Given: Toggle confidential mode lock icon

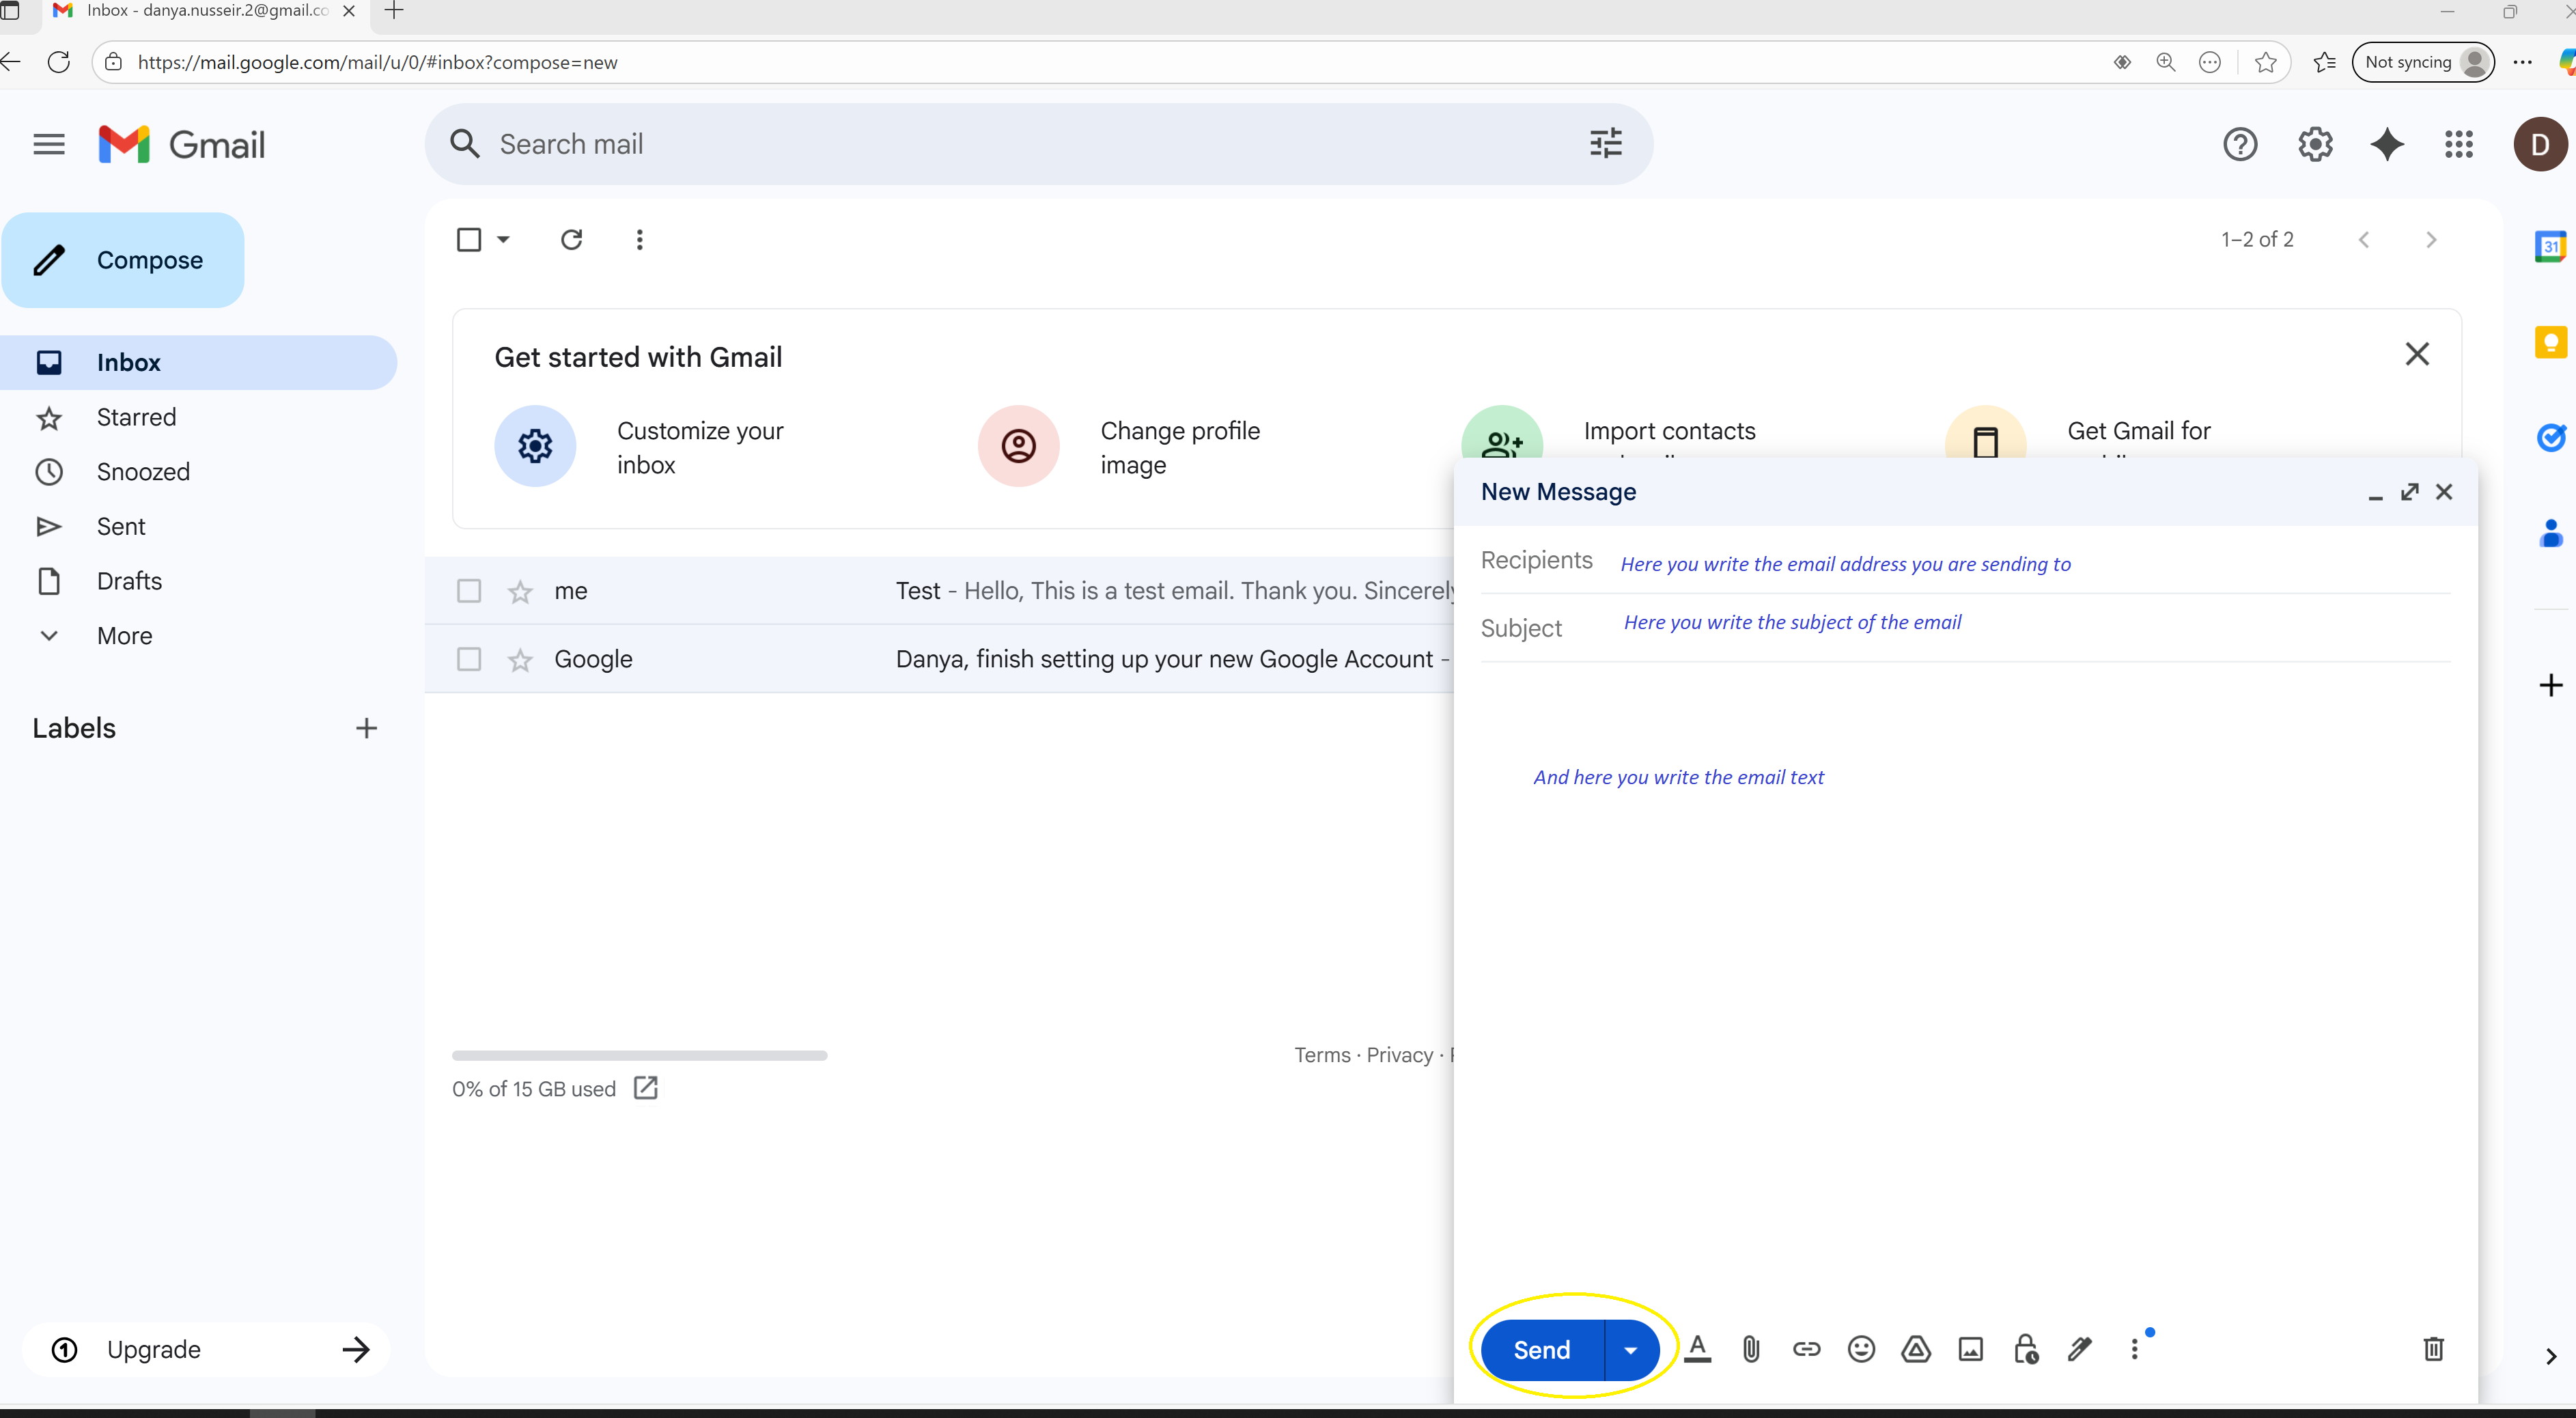Looking at the screenshot, I should point(2025,1350).
